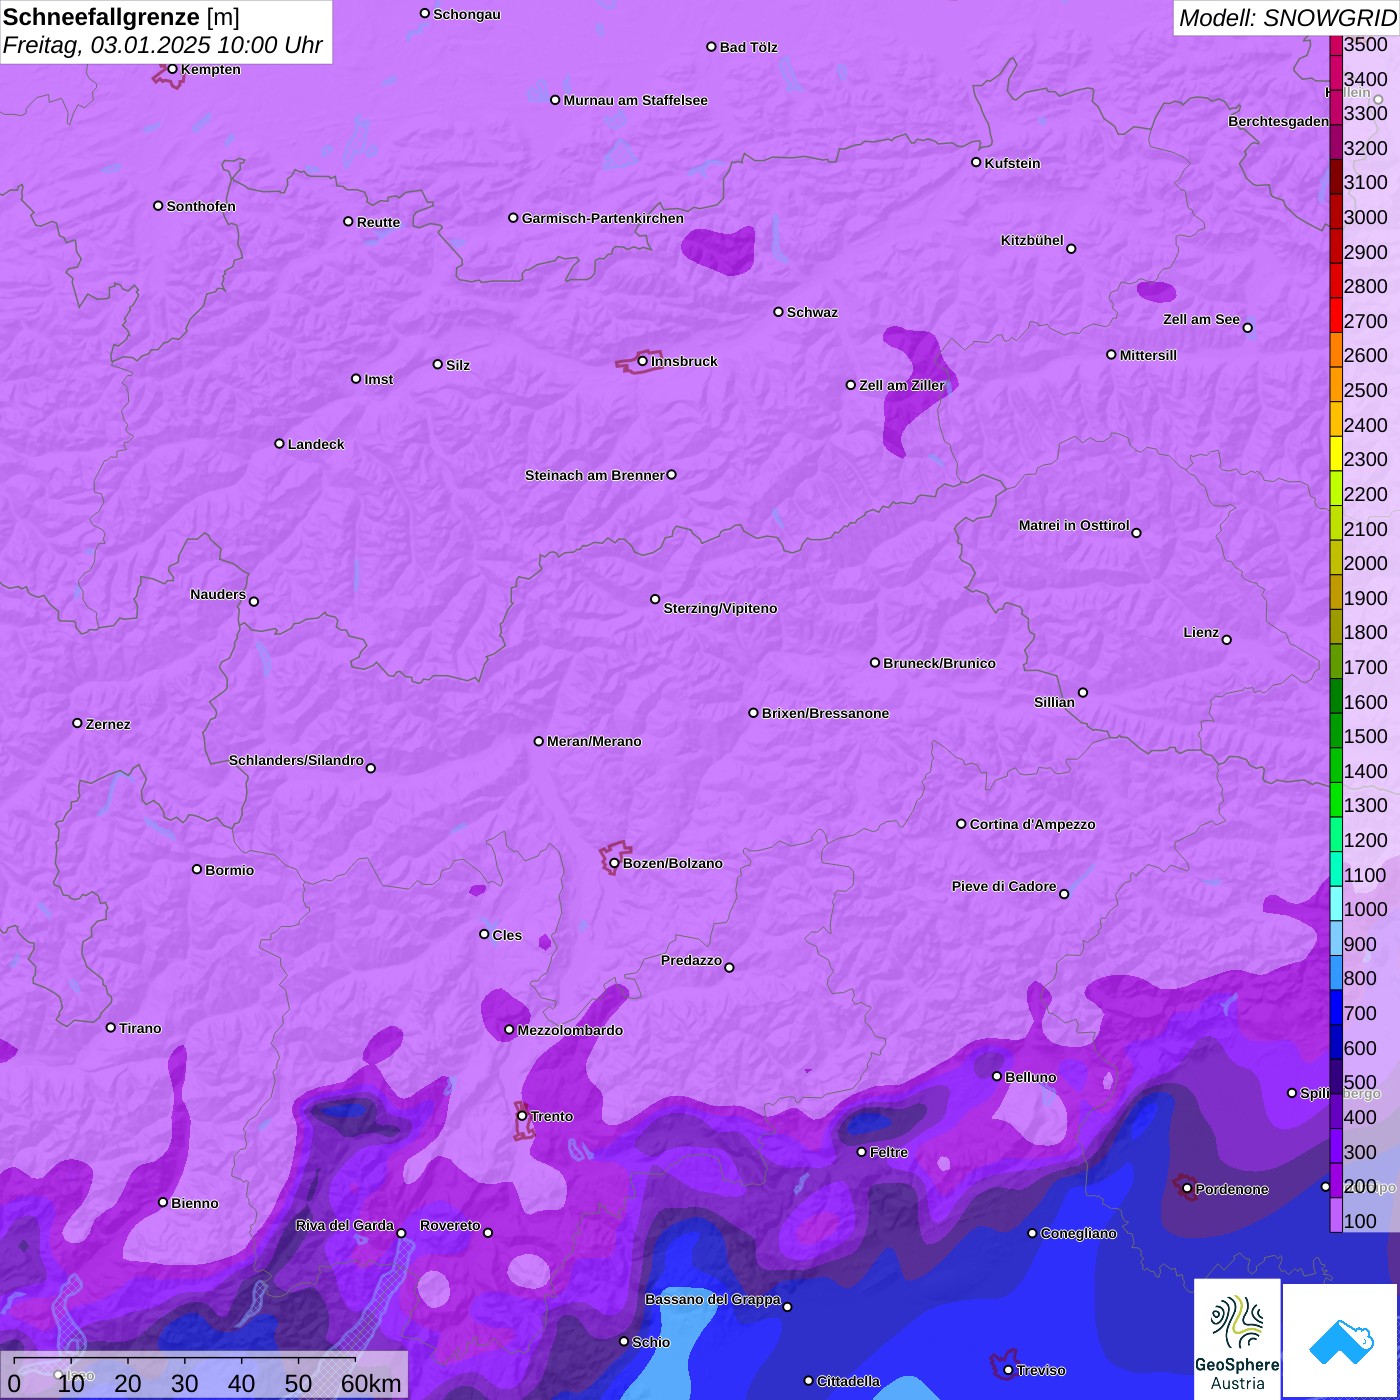Screen dimensions: 1400x1400
Task: Click the Bormio location dot
Action: 197,869
